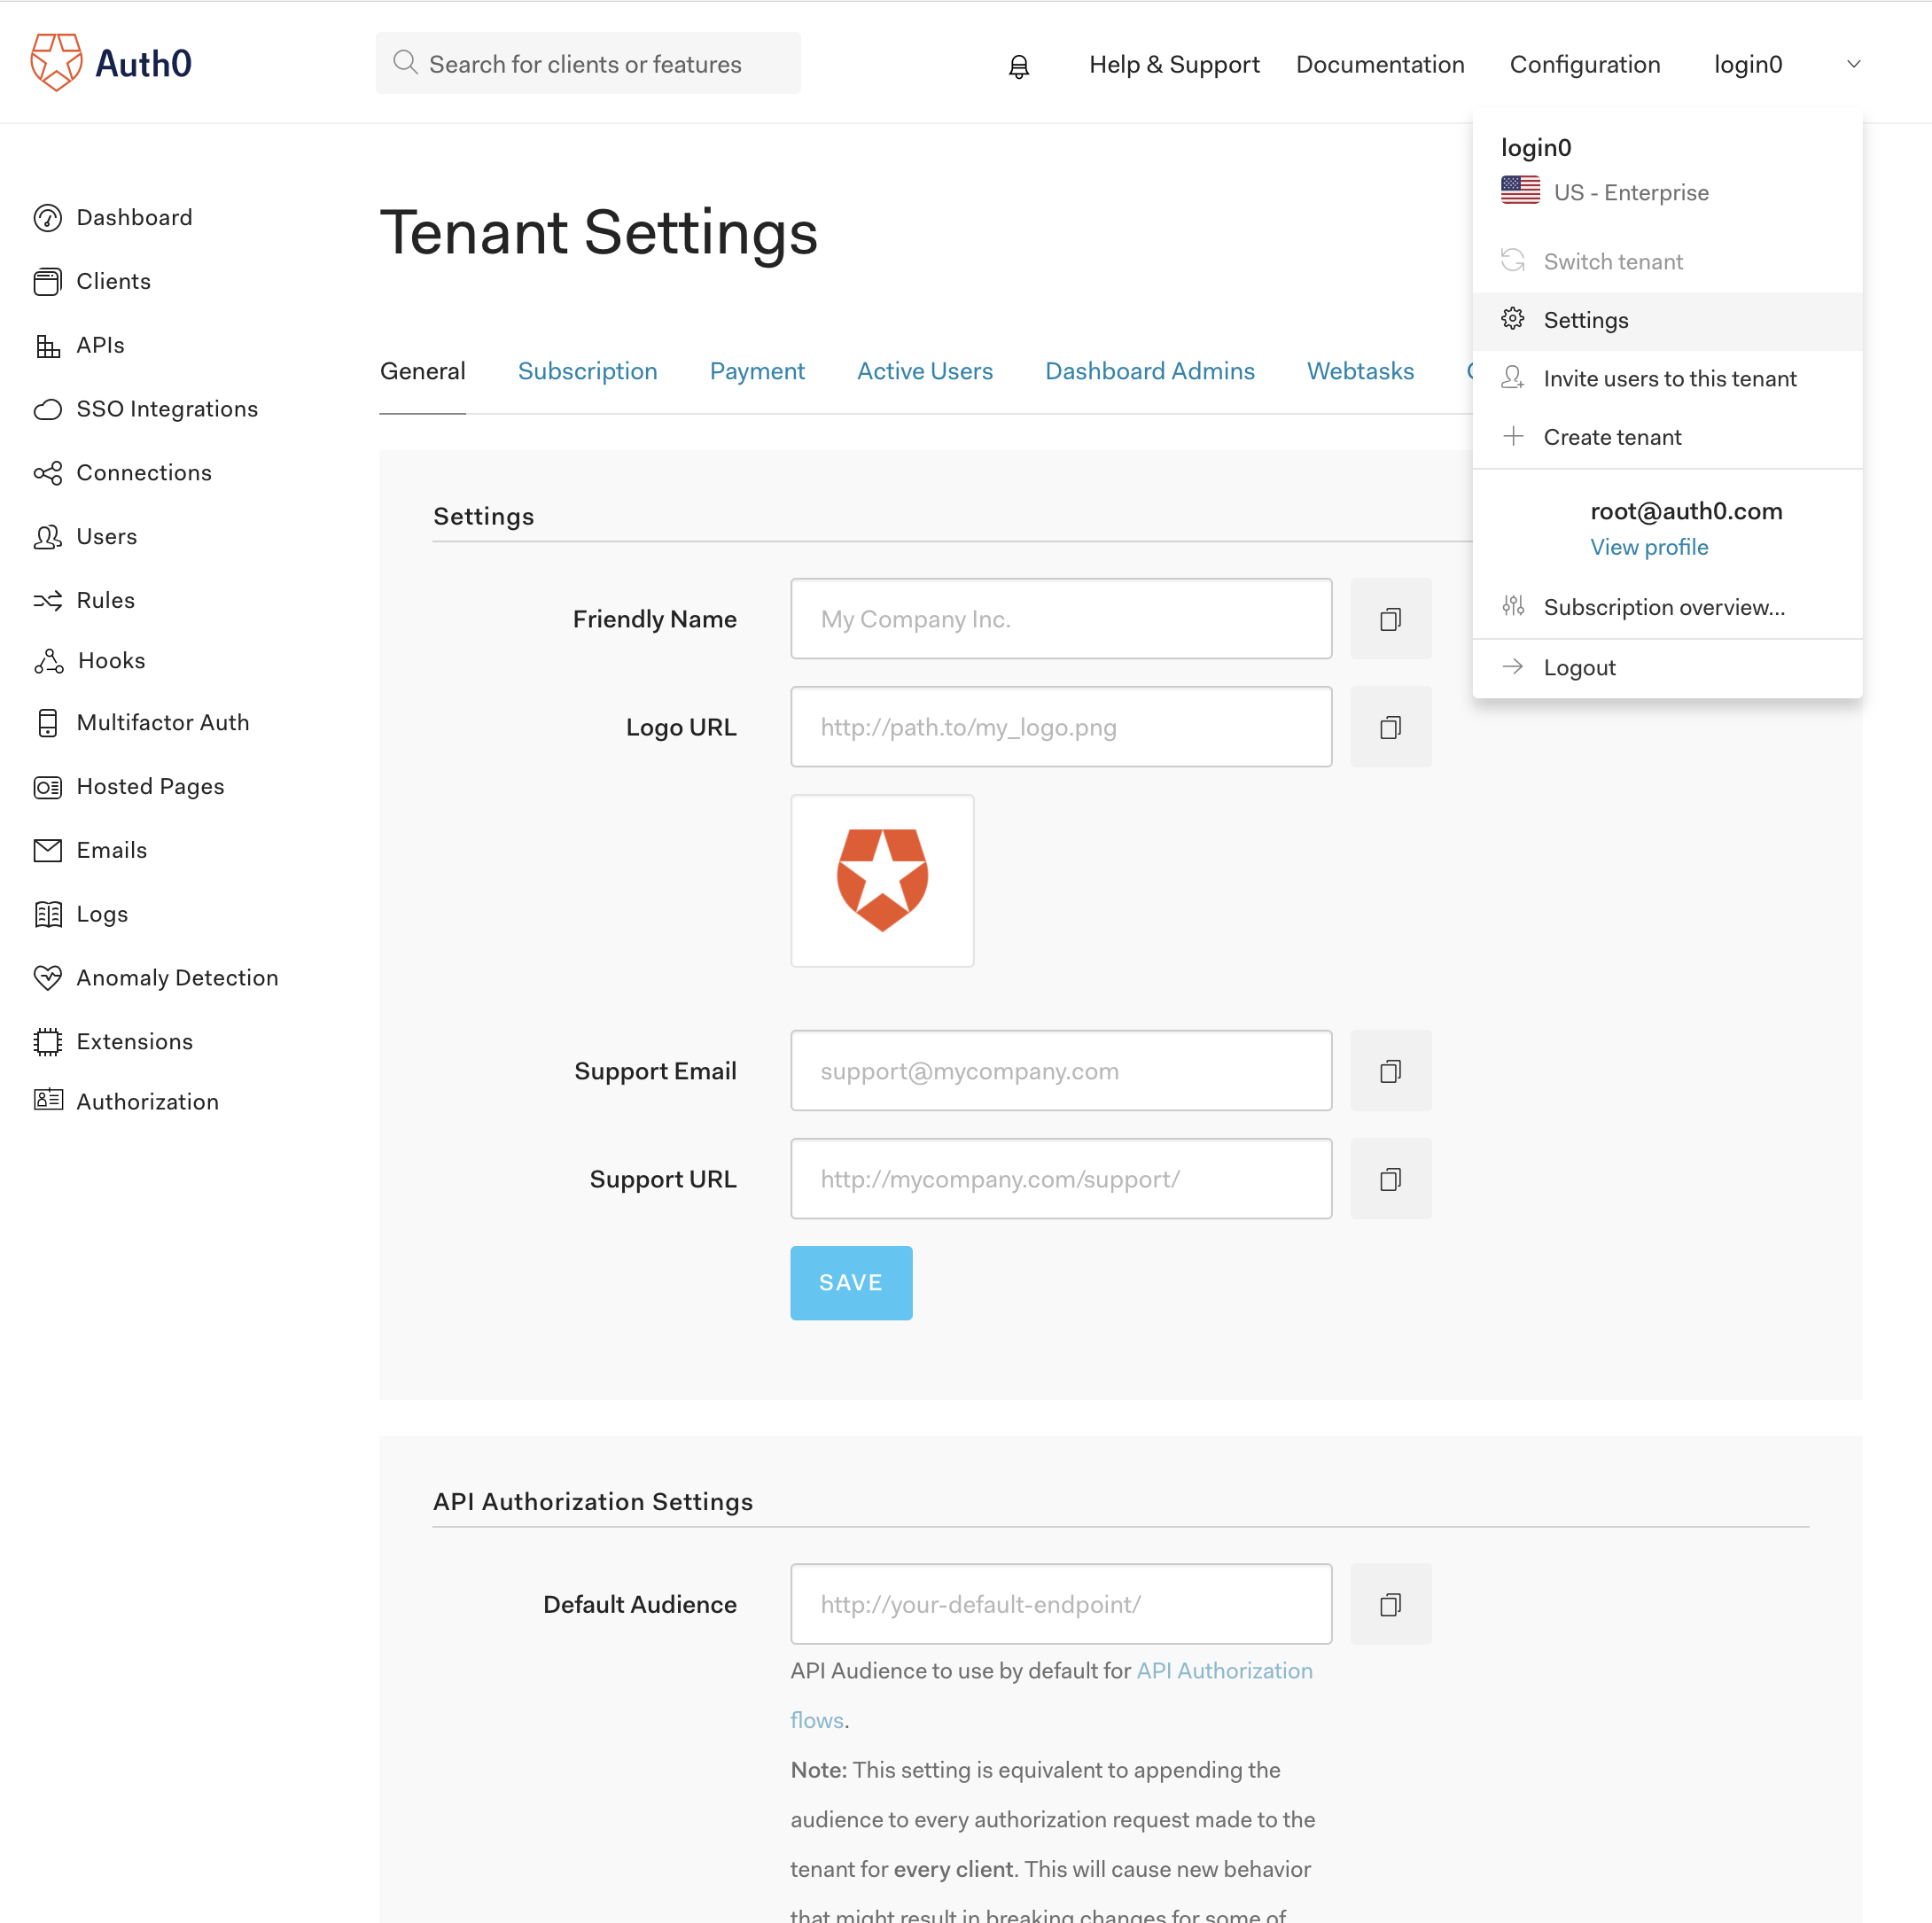Switch to the Subscription tab

pos(587,371)
